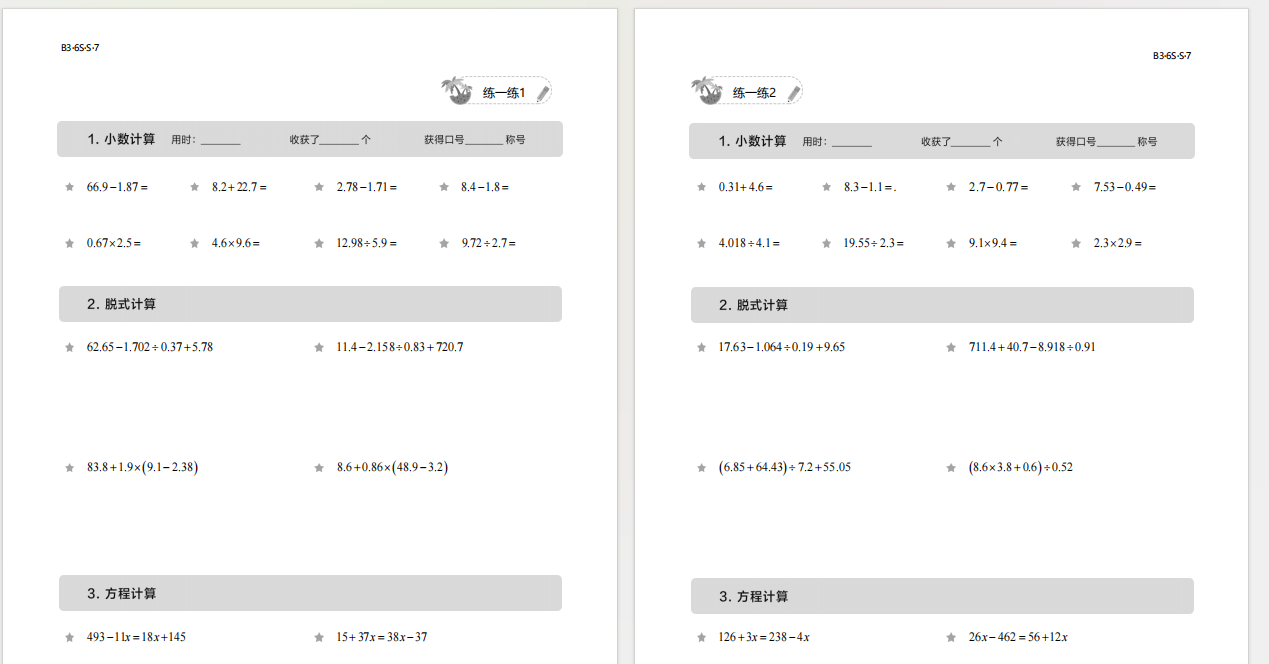The image size is (1269, 664).
Task: Click the right page's 3. 方程计算 header
Action: coord(753,597)
